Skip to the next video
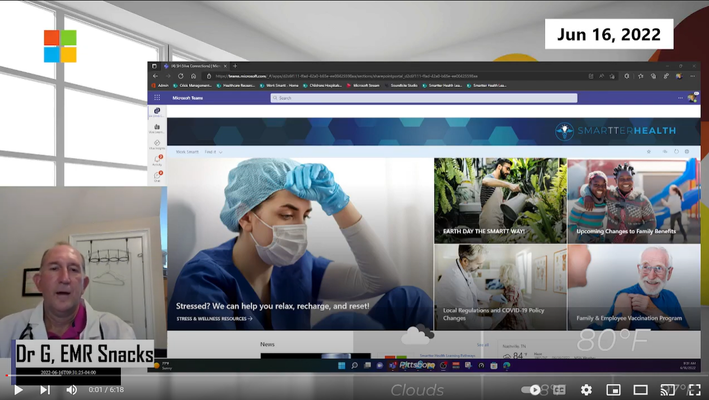This screenshot has height=400, width=709. click(45, 390)
